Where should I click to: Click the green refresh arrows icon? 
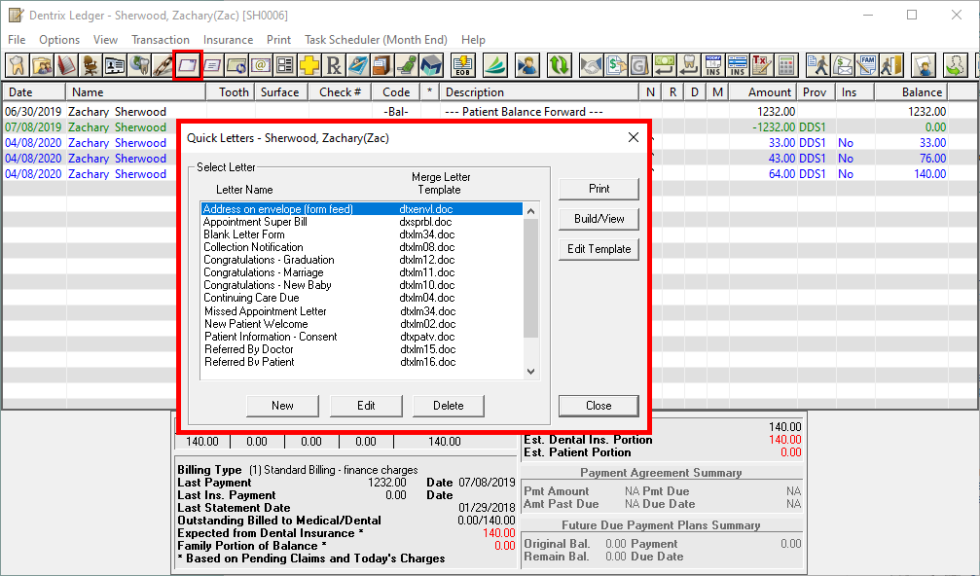coord(559,66)
